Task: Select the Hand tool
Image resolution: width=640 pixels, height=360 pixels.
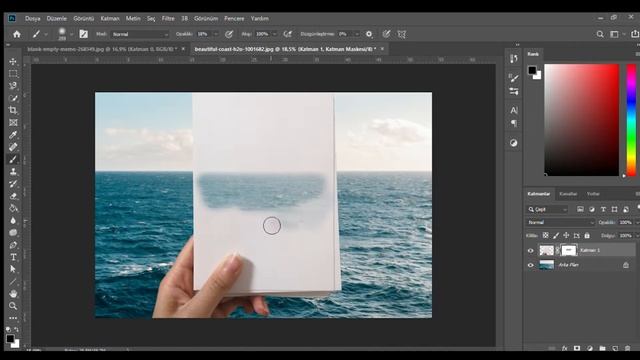Action: (x=13, y=294)
